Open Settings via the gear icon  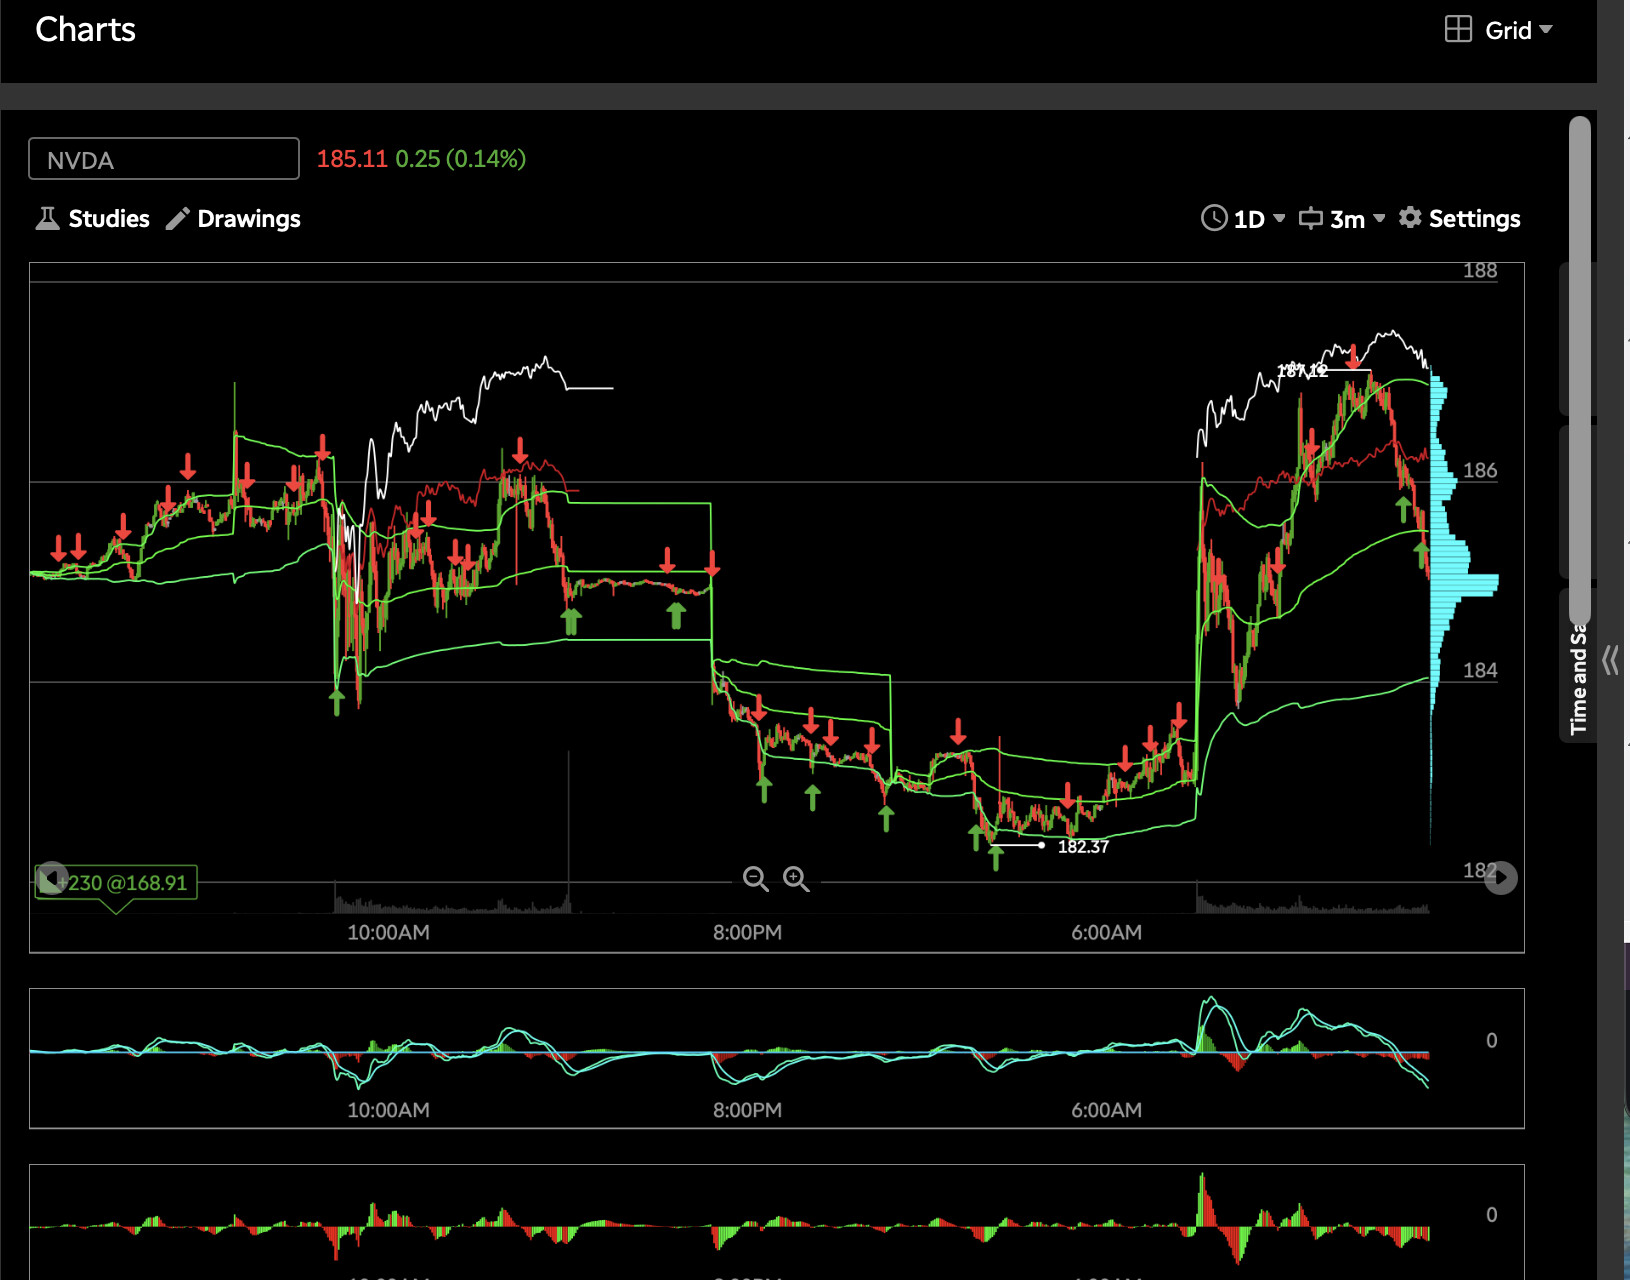[1410, 218]
